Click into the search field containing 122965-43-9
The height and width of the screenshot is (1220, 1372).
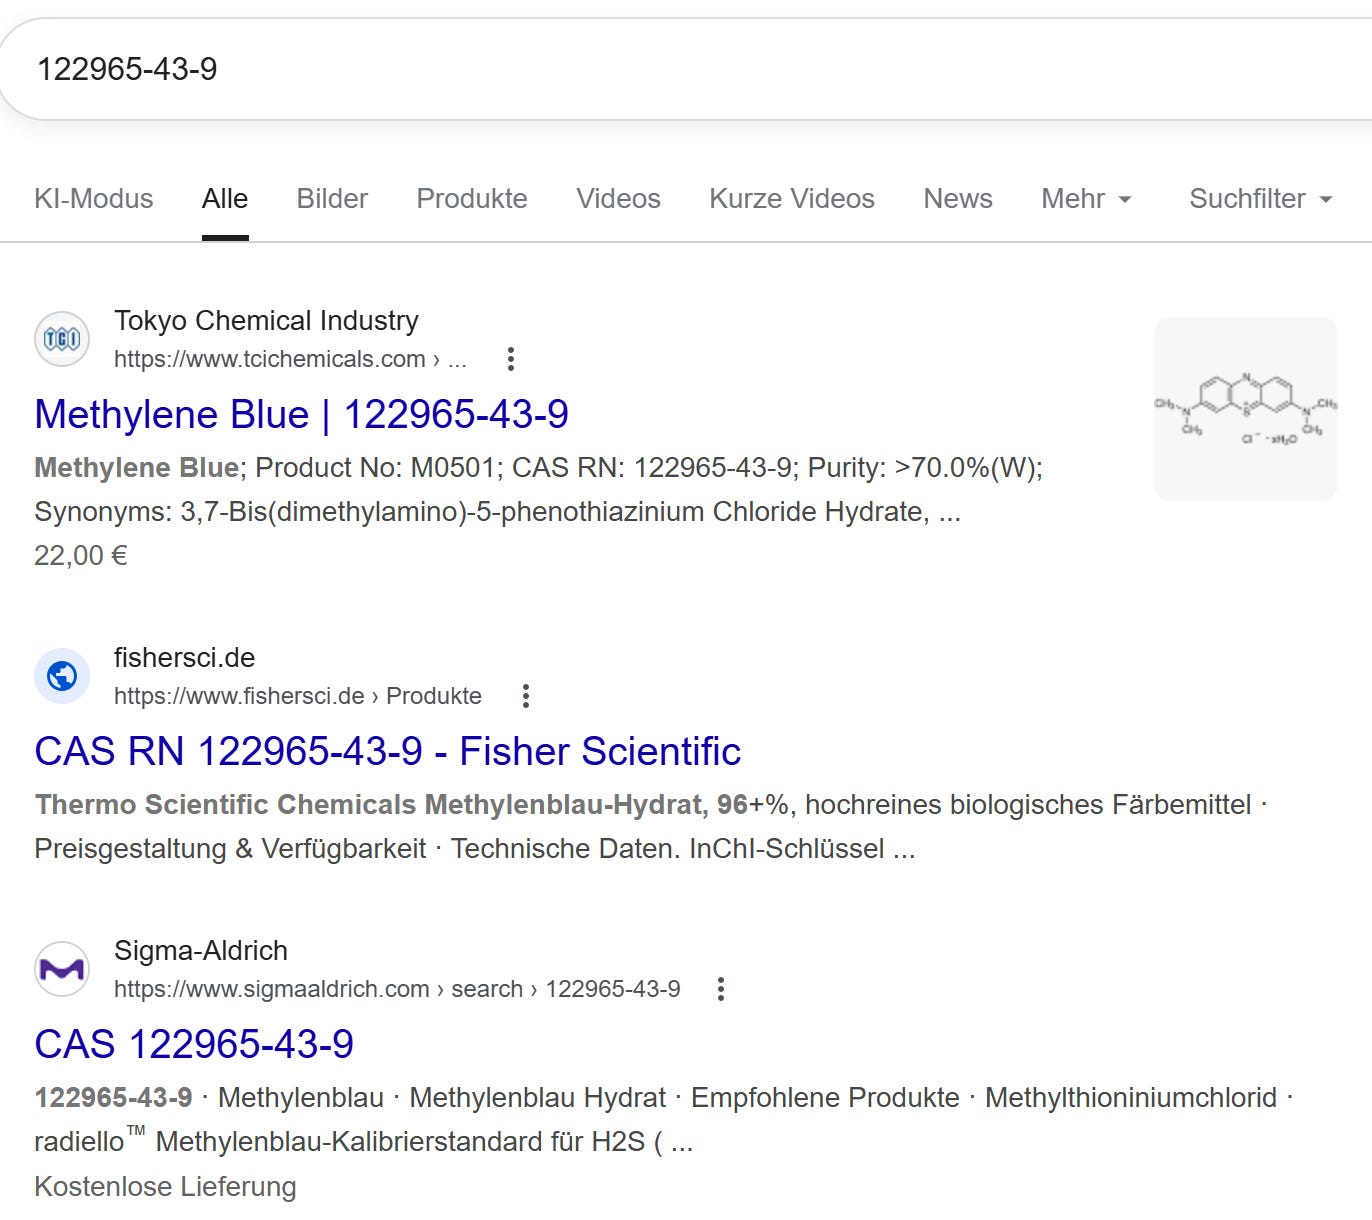686,69
